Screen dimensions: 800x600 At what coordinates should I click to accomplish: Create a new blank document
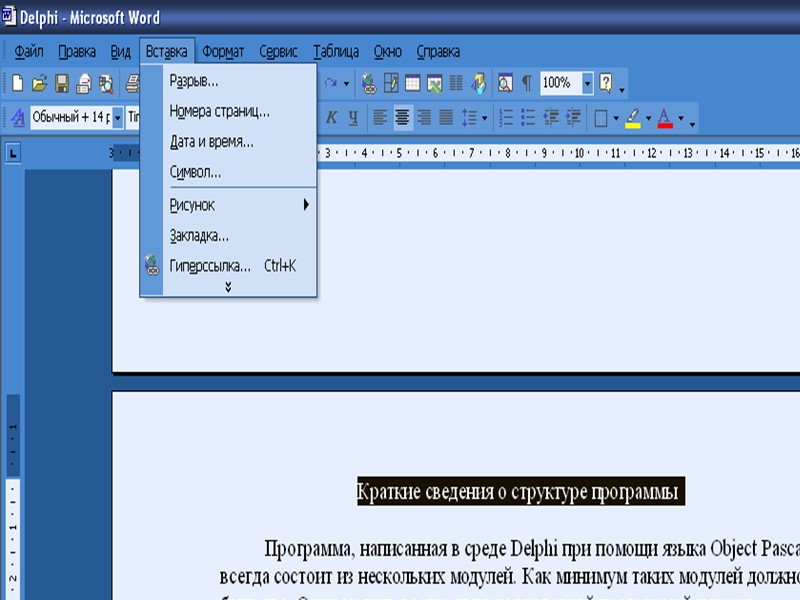(18, 83)
